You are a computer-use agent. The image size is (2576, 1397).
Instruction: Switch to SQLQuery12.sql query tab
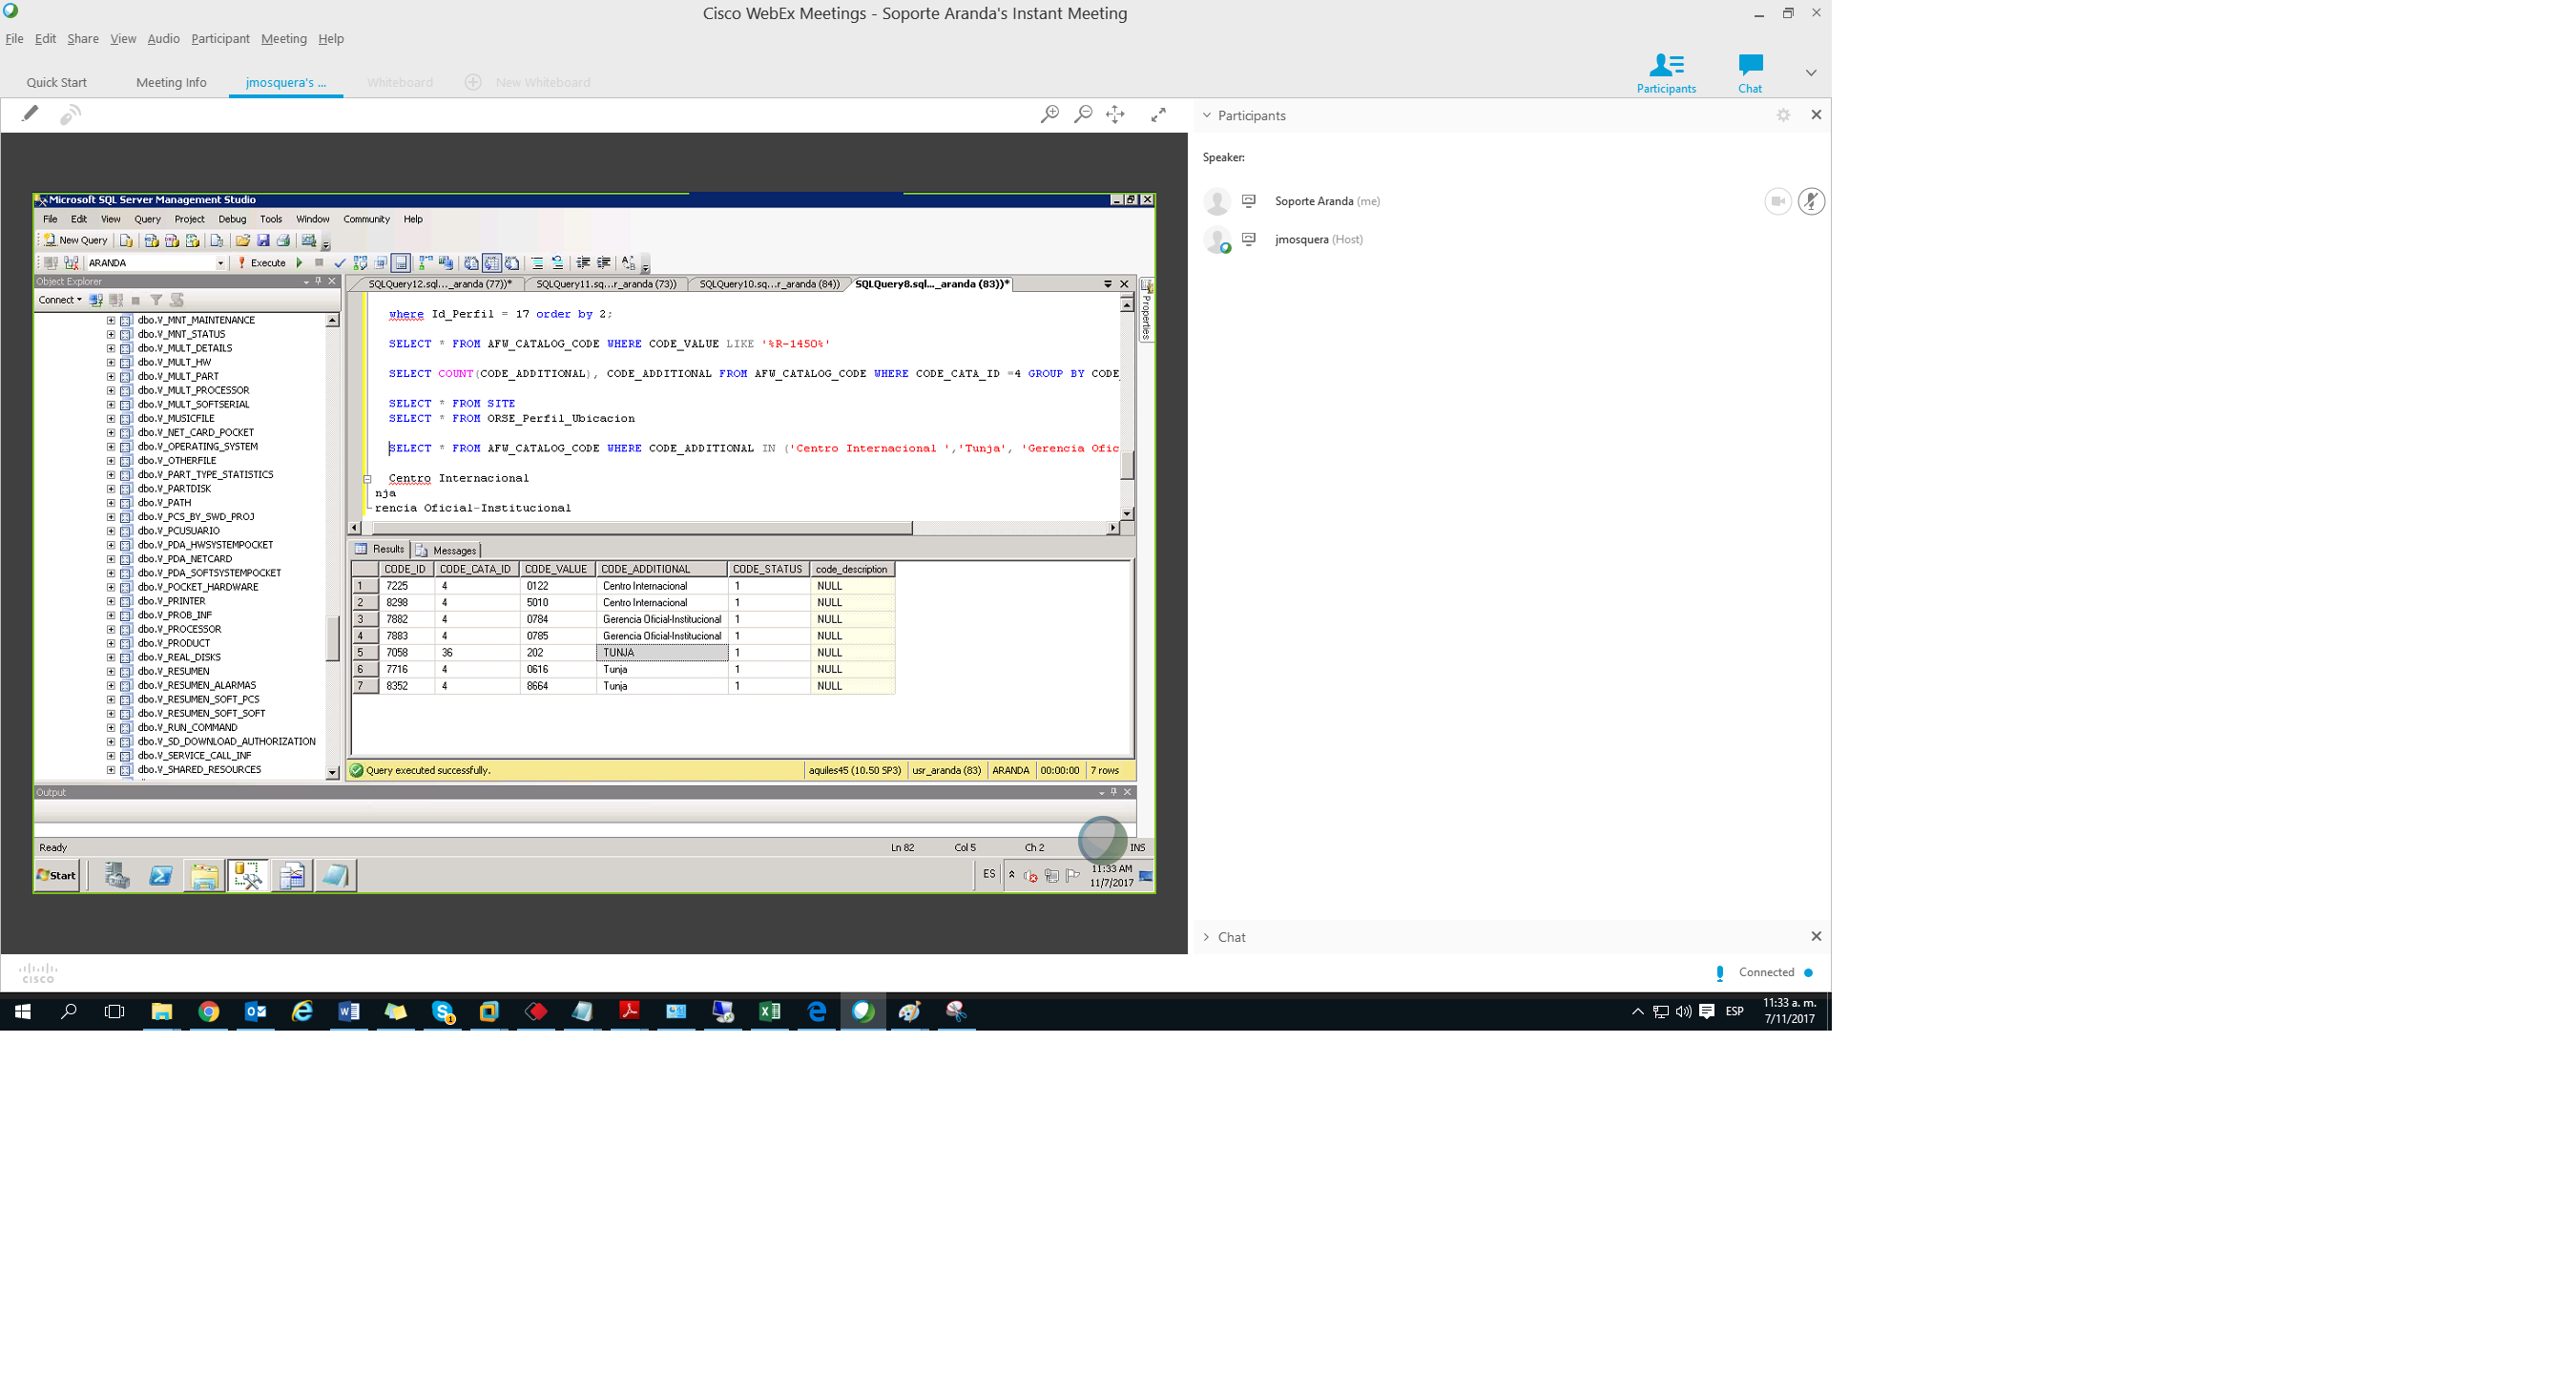point(440,284)
